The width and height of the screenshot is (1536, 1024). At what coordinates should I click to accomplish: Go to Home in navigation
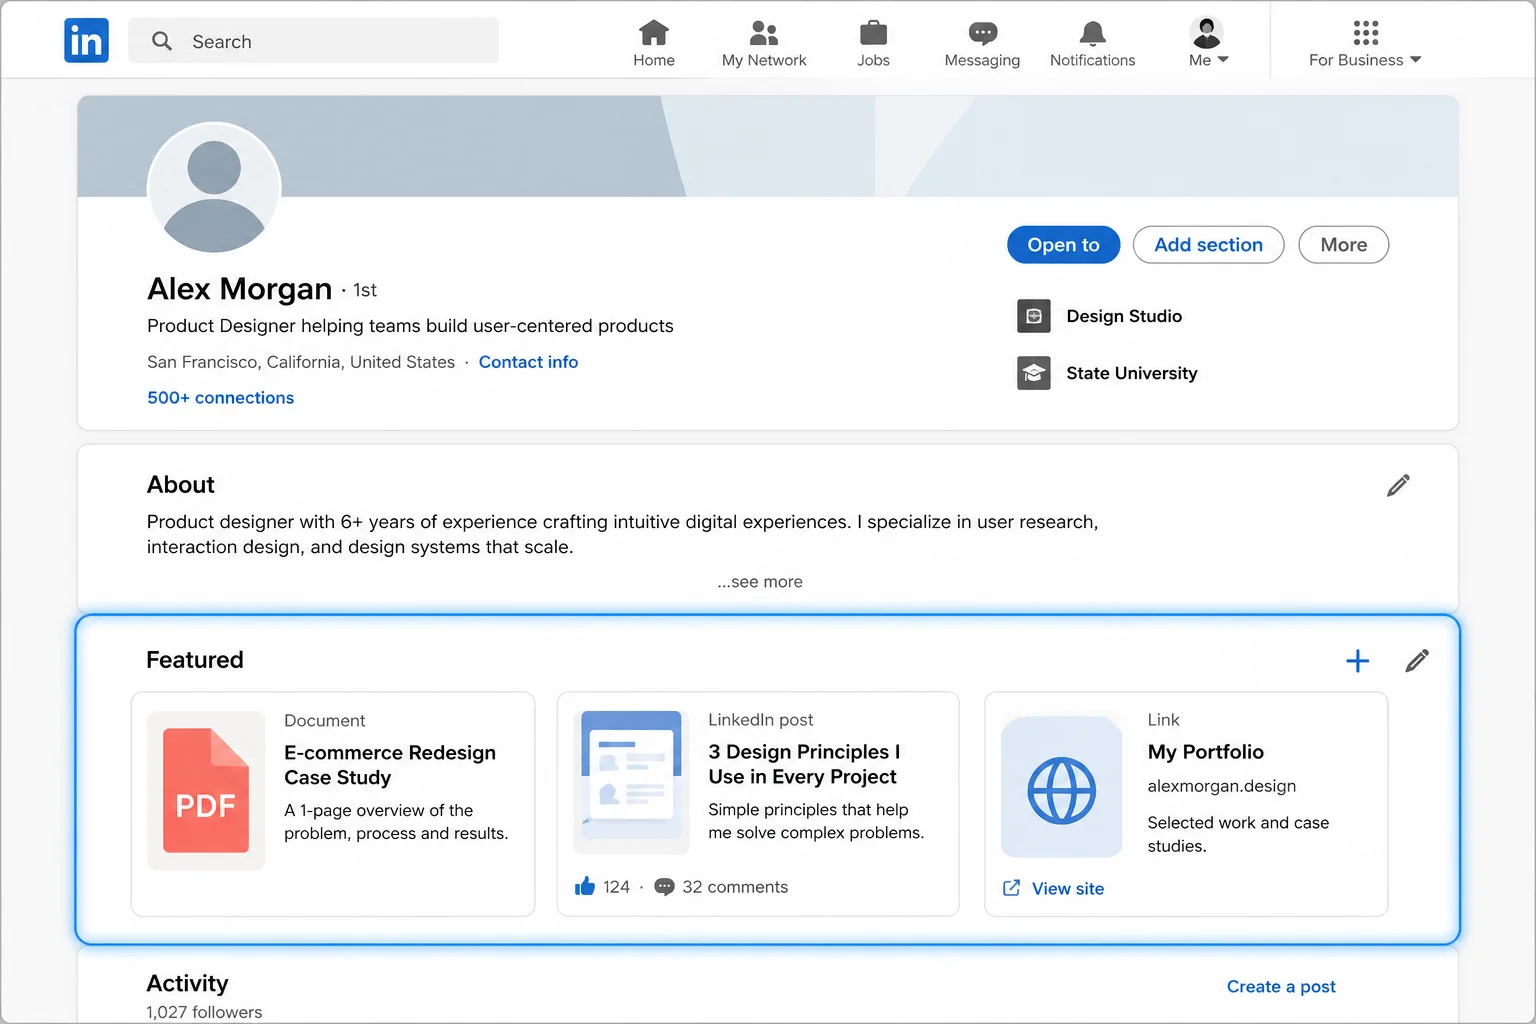pyautogui.click(x=654, y=44)
